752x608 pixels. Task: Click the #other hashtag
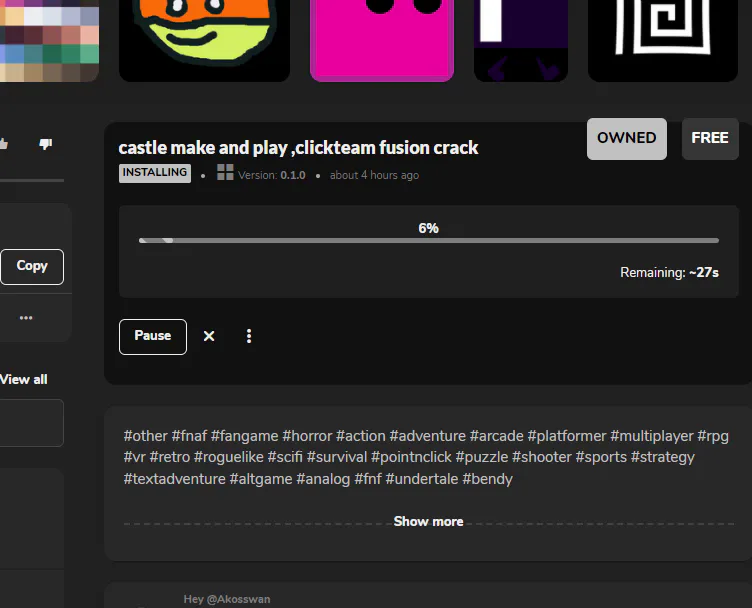146,436
